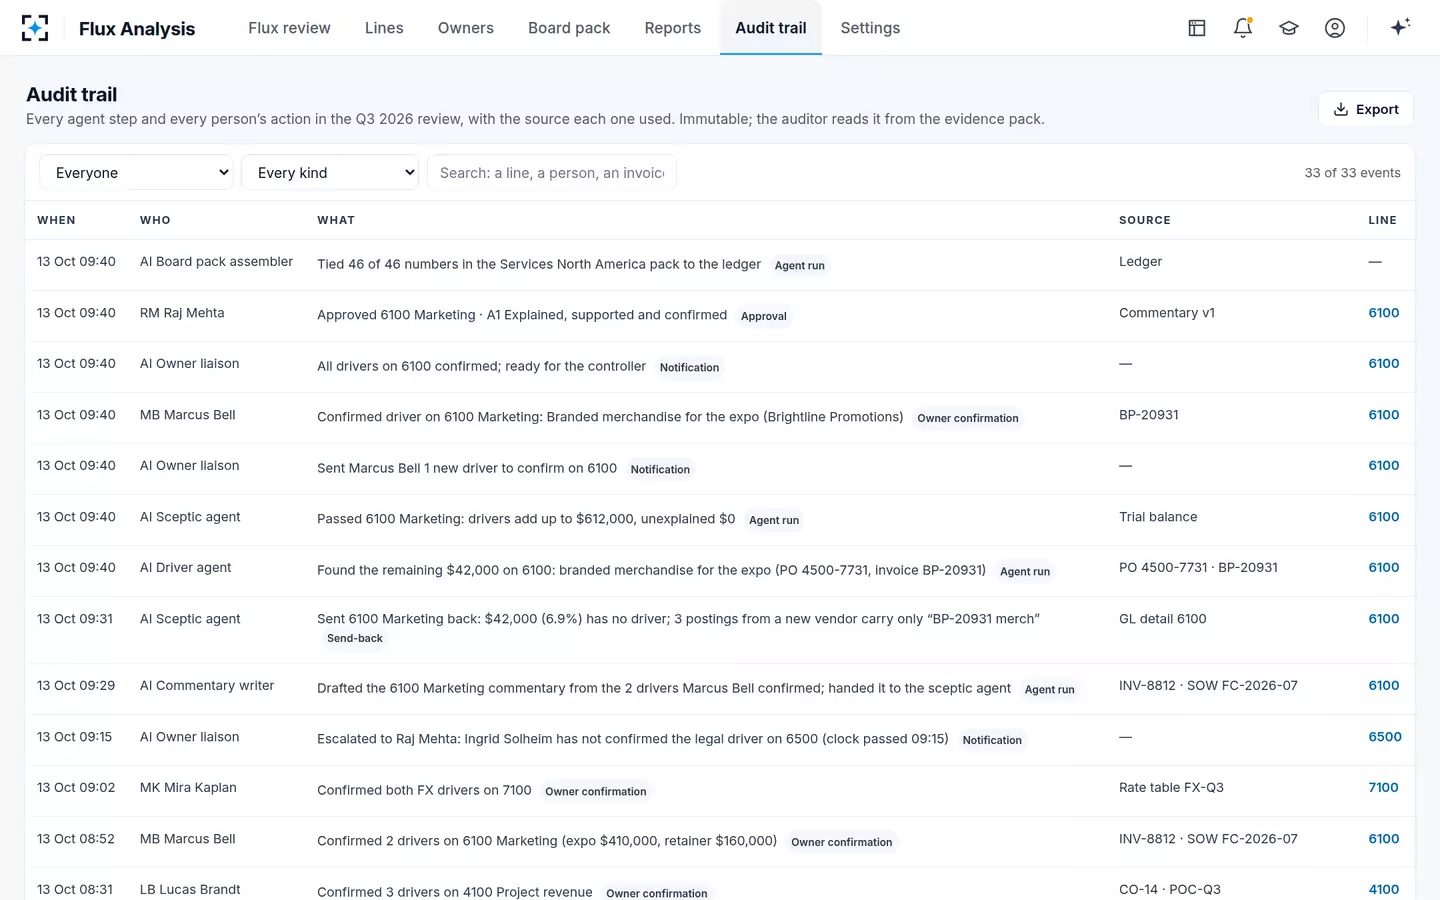The height and width of the screenshot is (900, 1440).
Task: Open line 6100 link in Raj Mehta's approval row
Action: click(x=1384, y=313)
